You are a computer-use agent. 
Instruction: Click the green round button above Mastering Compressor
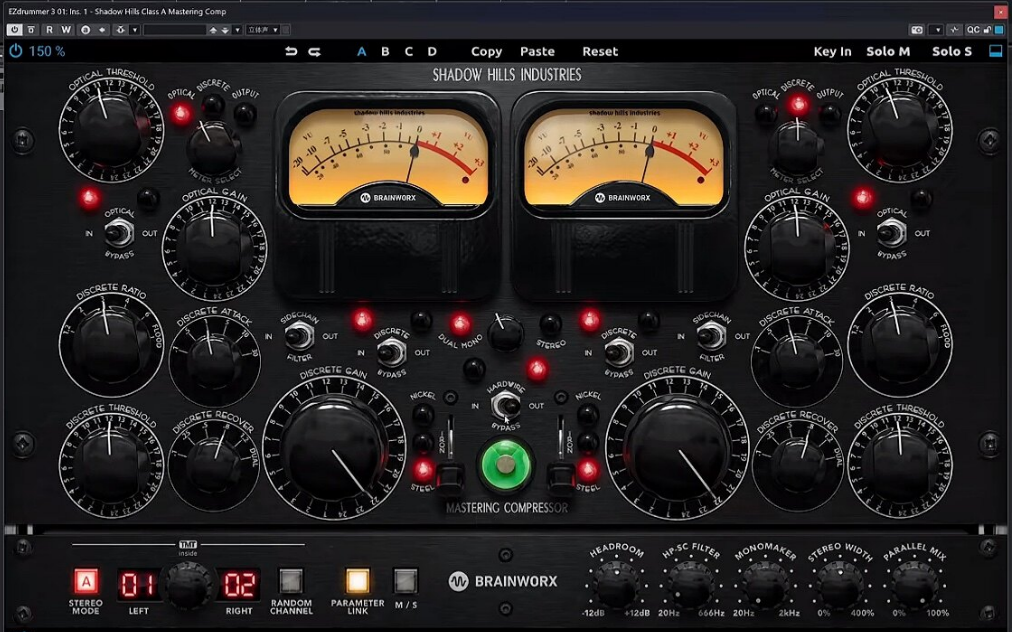coord(506,464)
